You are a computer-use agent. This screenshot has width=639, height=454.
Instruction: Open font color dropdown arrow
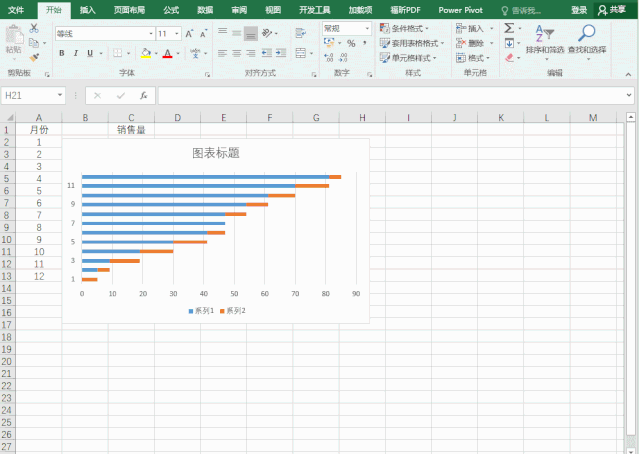click(178, 53)
